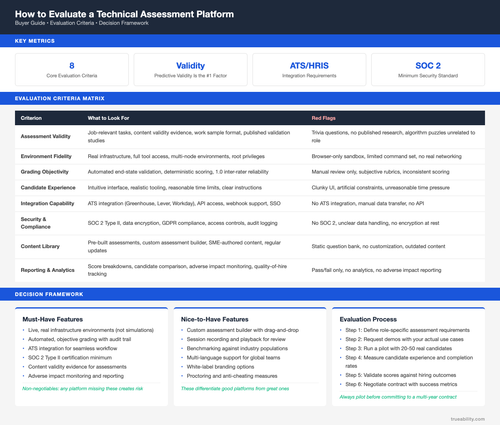
Task: Click the 'SOC 2' metric heading
Action: 428,65
